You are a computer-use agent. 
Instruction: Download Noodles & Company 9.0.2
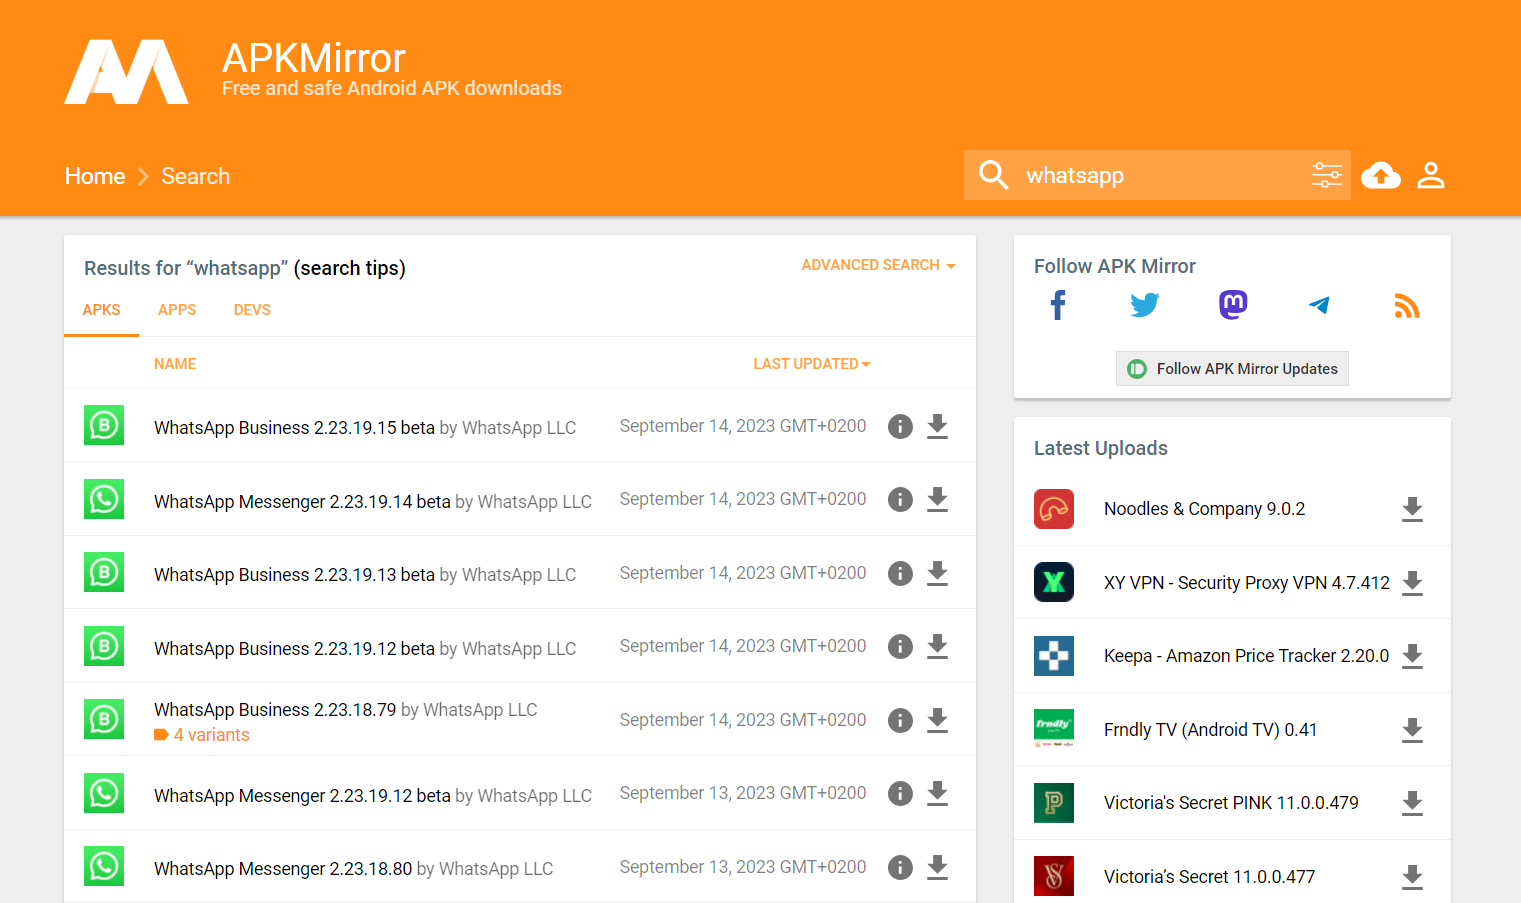pos(1412,509)
